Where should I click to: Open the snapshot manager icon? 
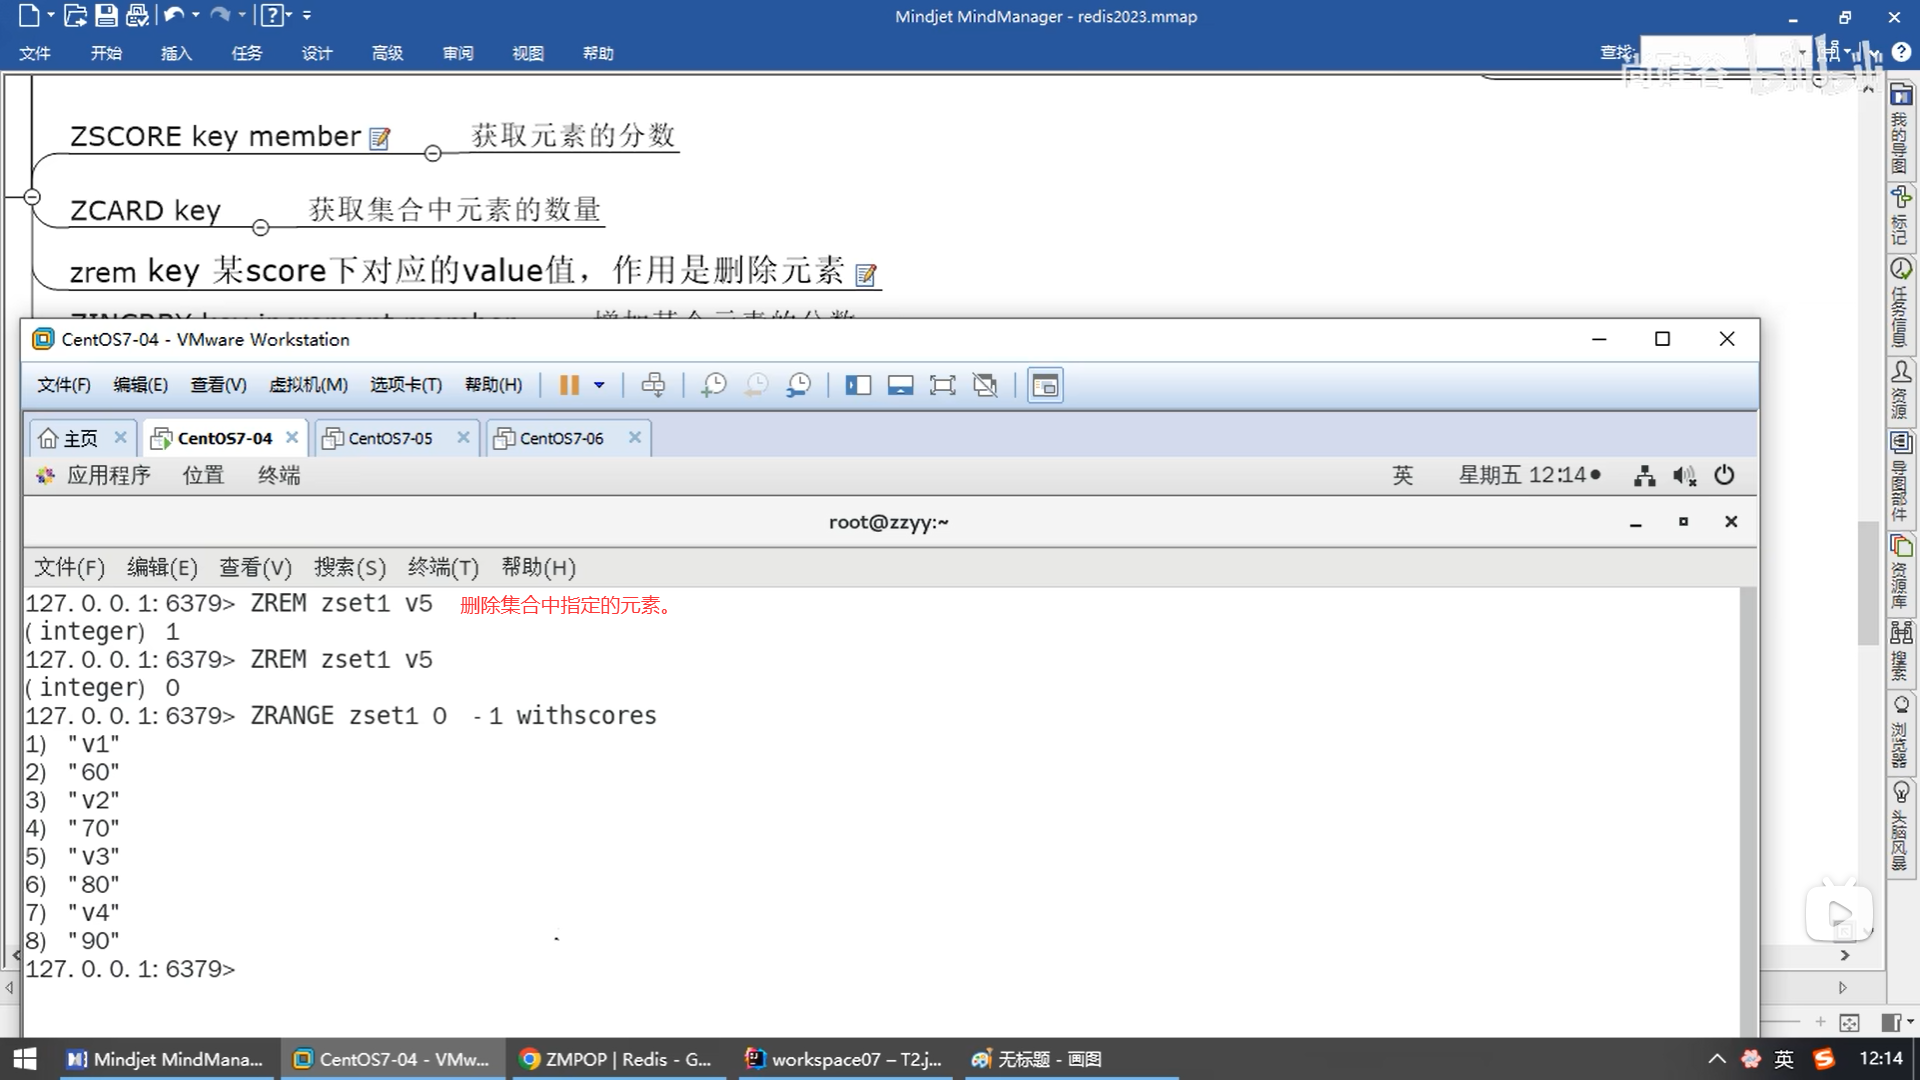[798, 385]
